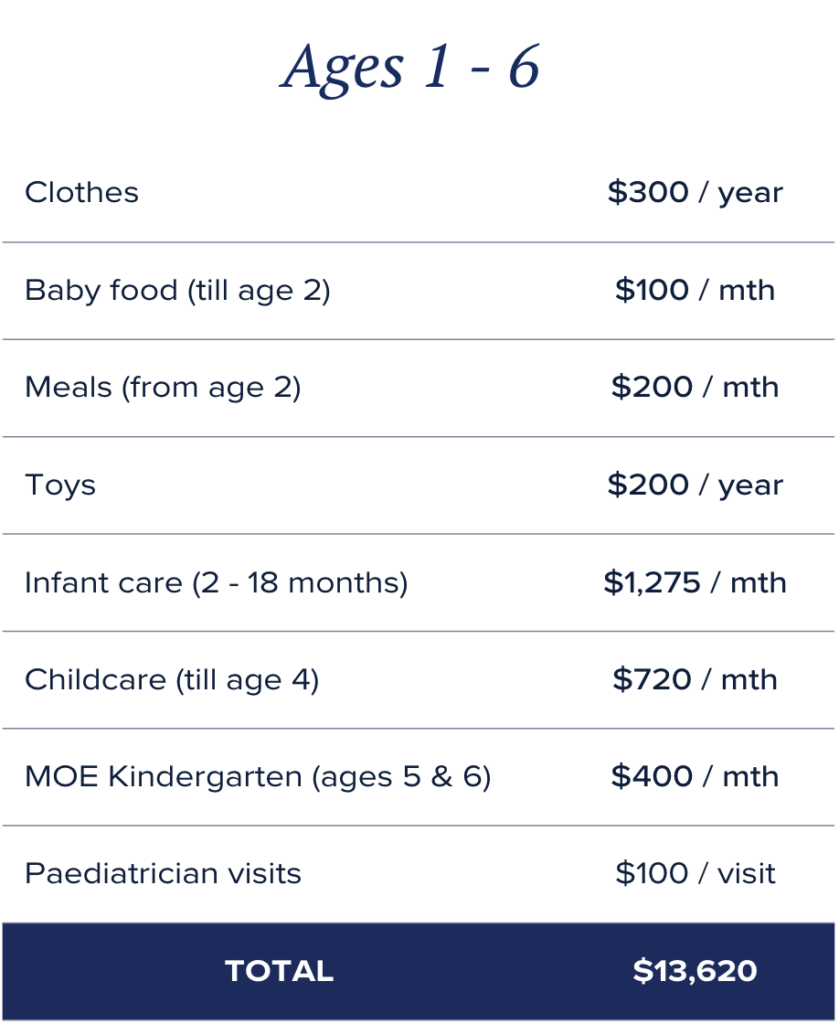
Task: Click the 'Ages 1 - 6' heading
Action: [410, 67]
